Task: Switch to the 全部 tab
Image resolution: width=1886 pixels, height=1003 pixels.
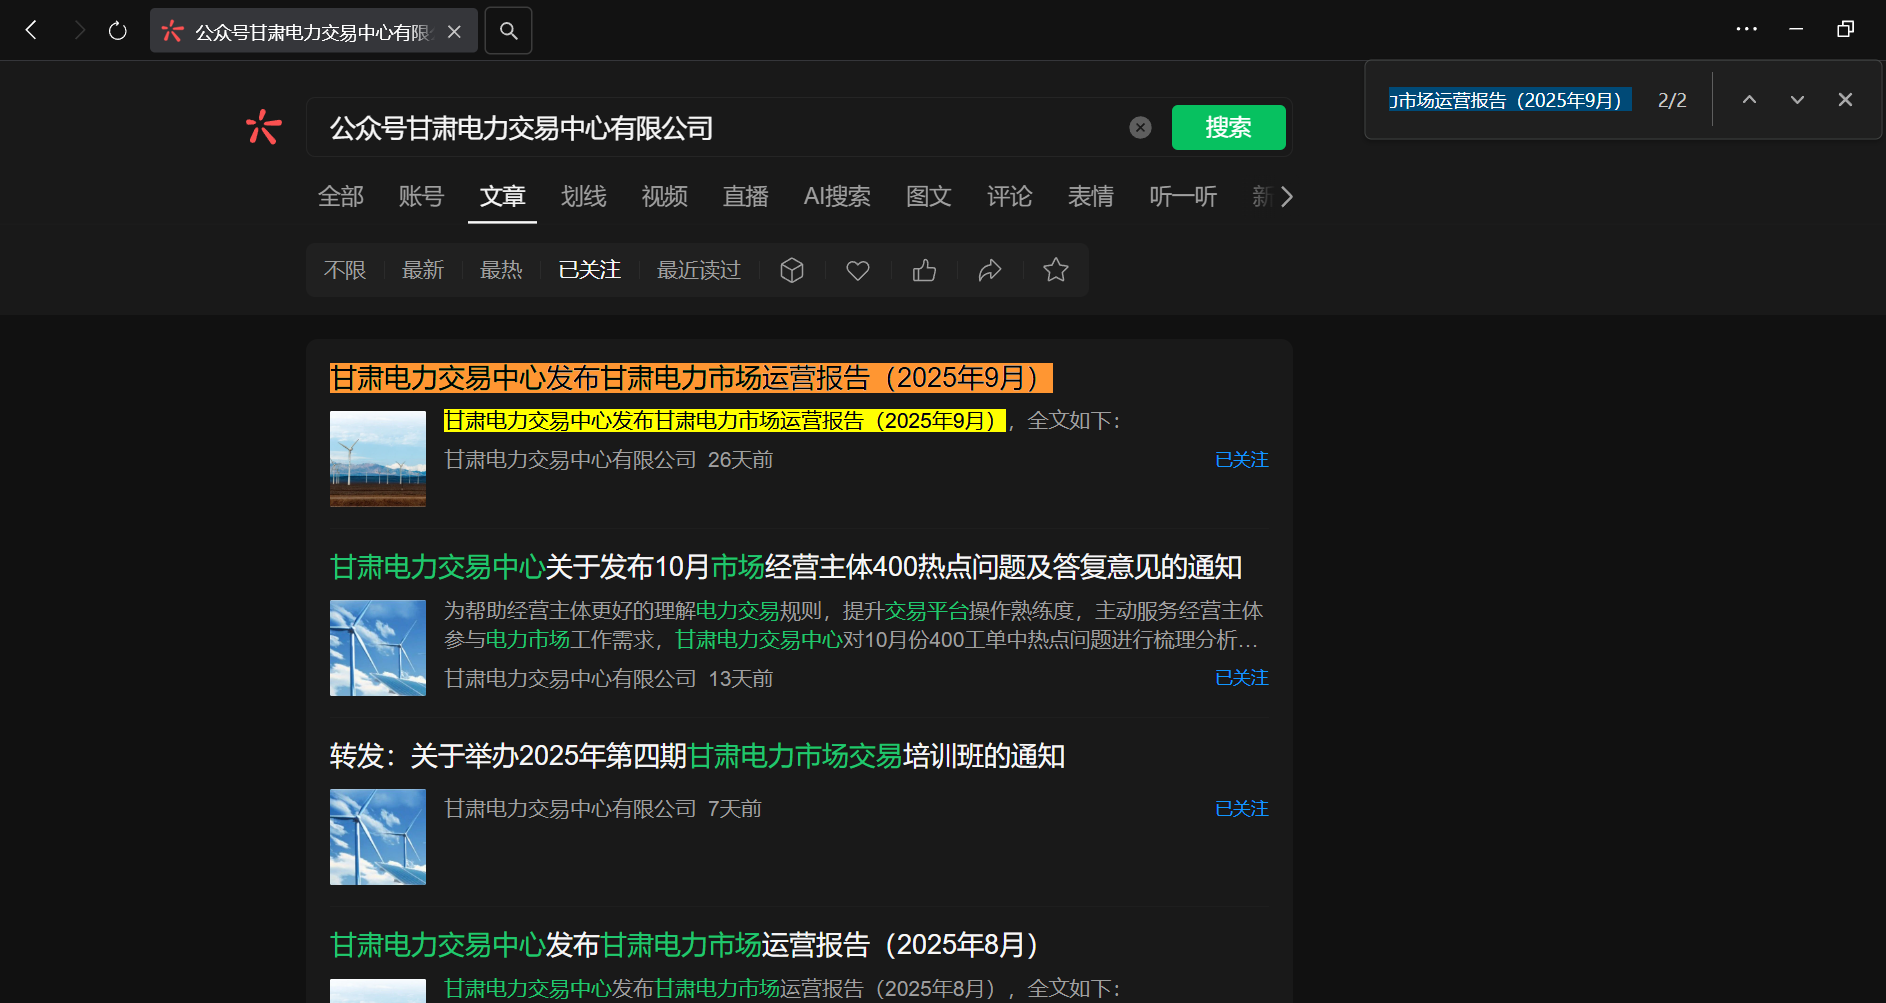Action: [x=340, y=196]
